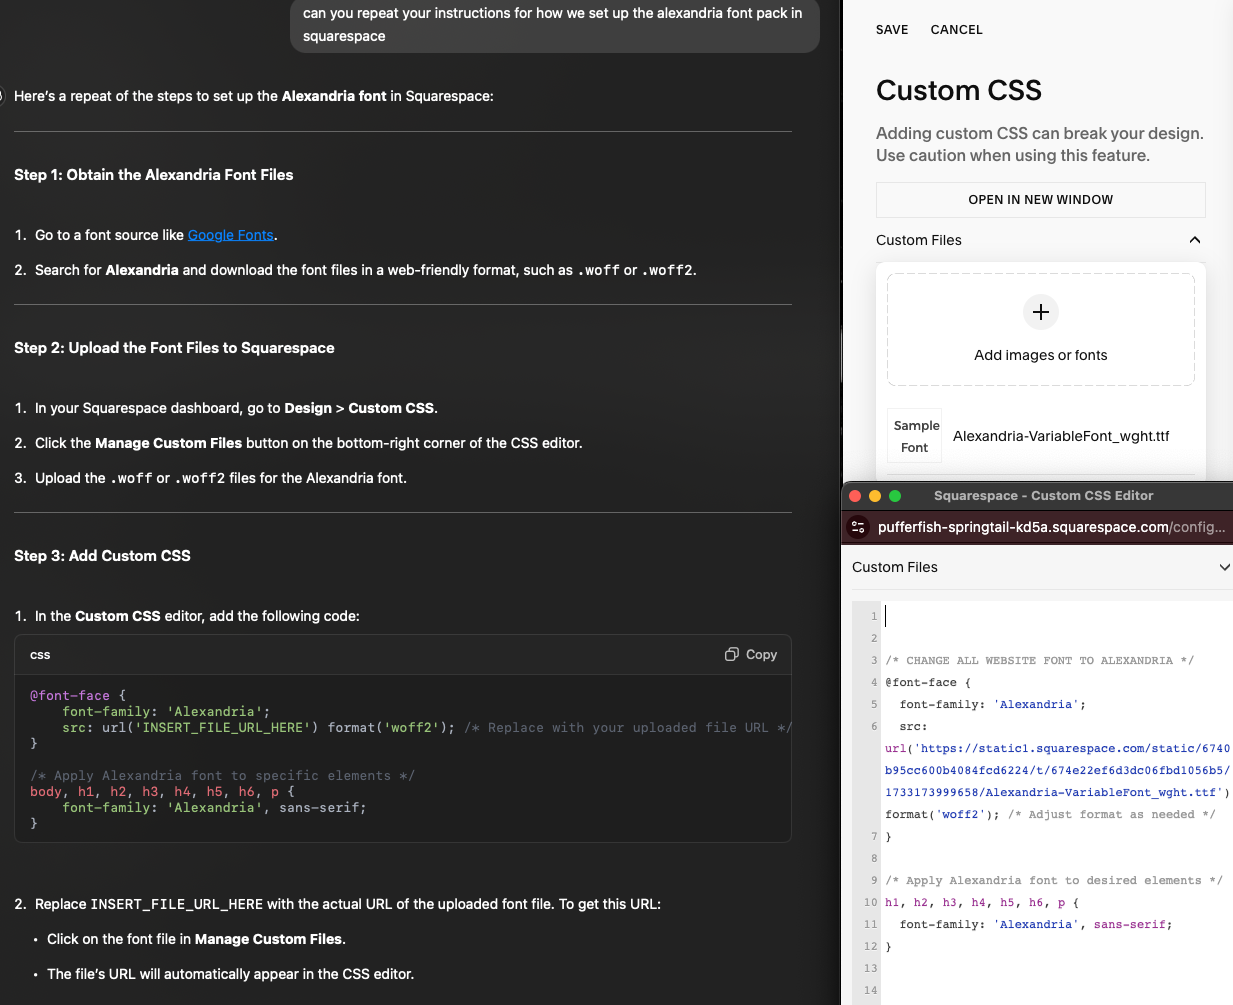Minimize the Custom CSS Editor window

tap(875, 496)
